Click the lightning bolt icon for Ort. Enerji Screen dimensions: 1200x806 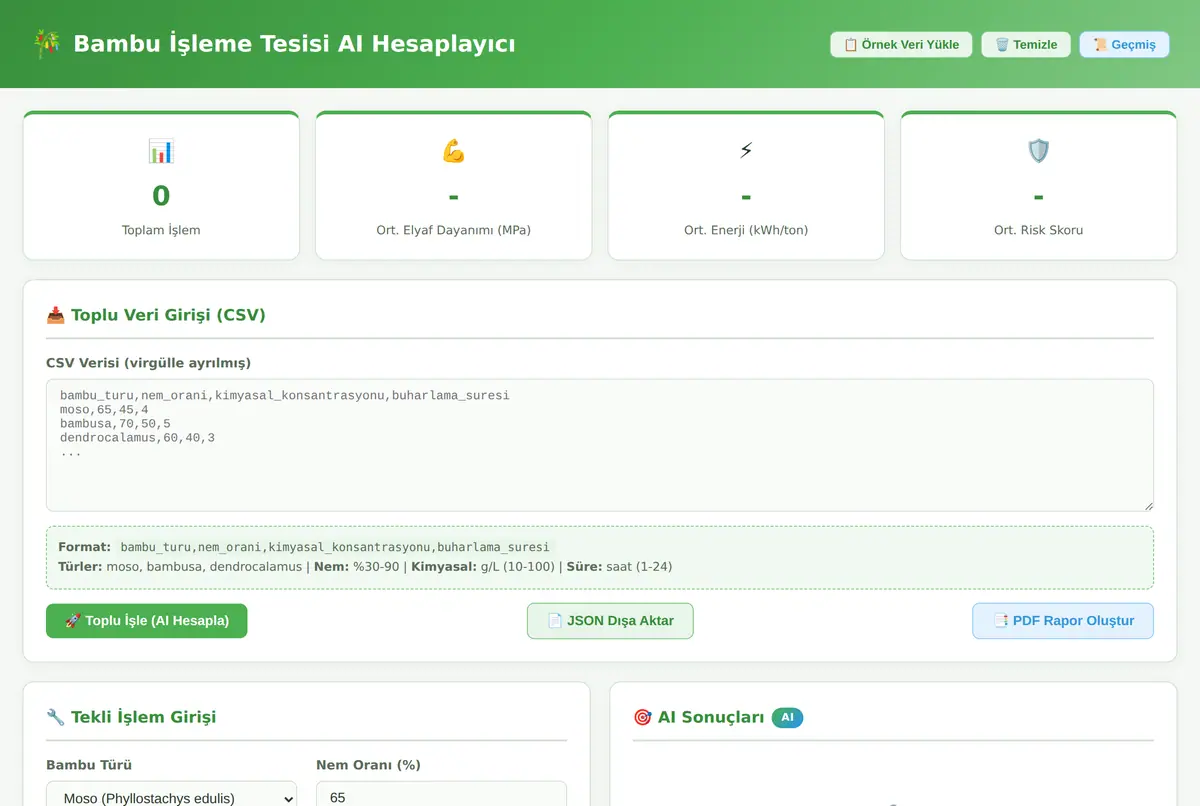pyautogui.click(x=746, y=151)
